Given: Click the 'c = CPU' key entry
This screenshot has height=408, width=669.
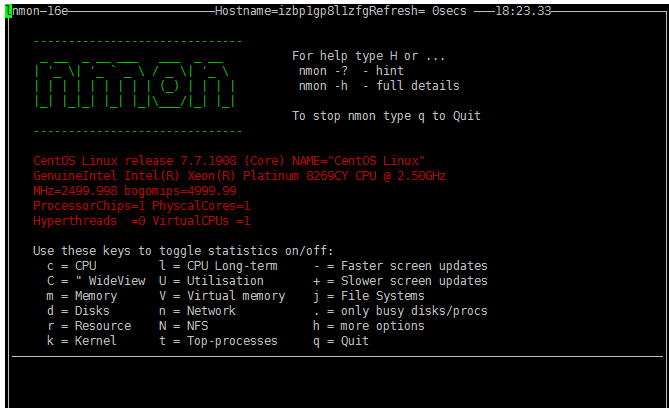Looking at the screenshot, I should (72, 266).
